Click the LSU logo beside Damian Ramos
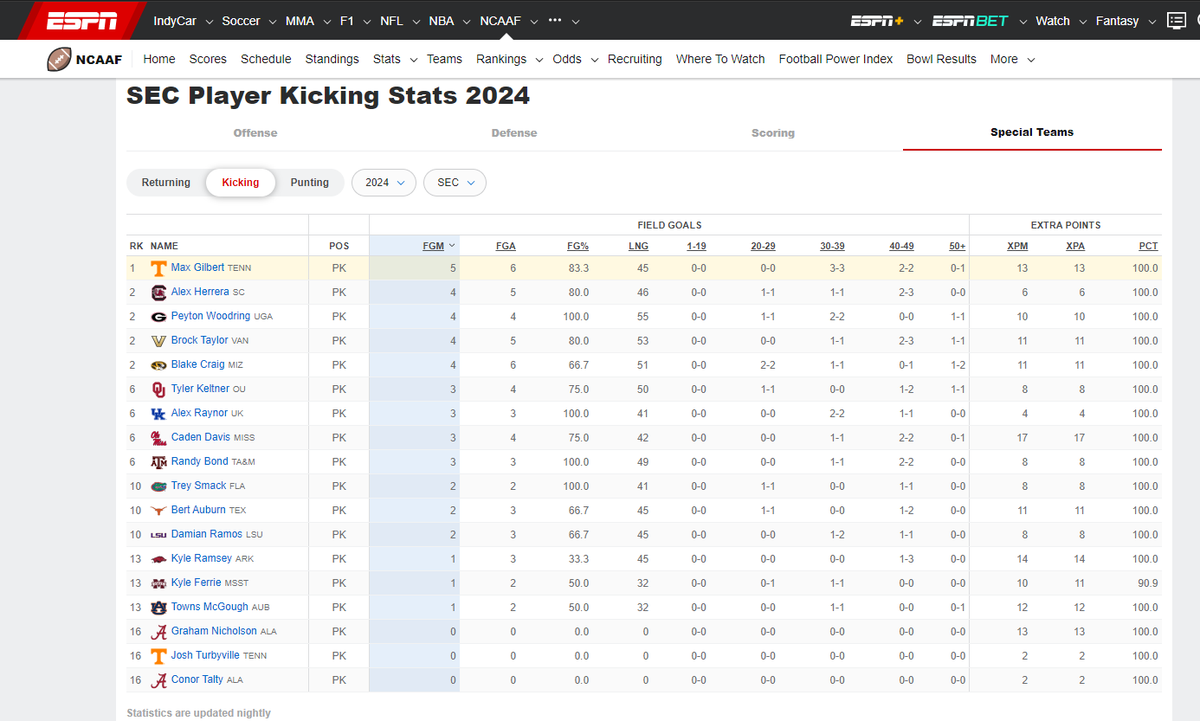 tap(158, 535)
